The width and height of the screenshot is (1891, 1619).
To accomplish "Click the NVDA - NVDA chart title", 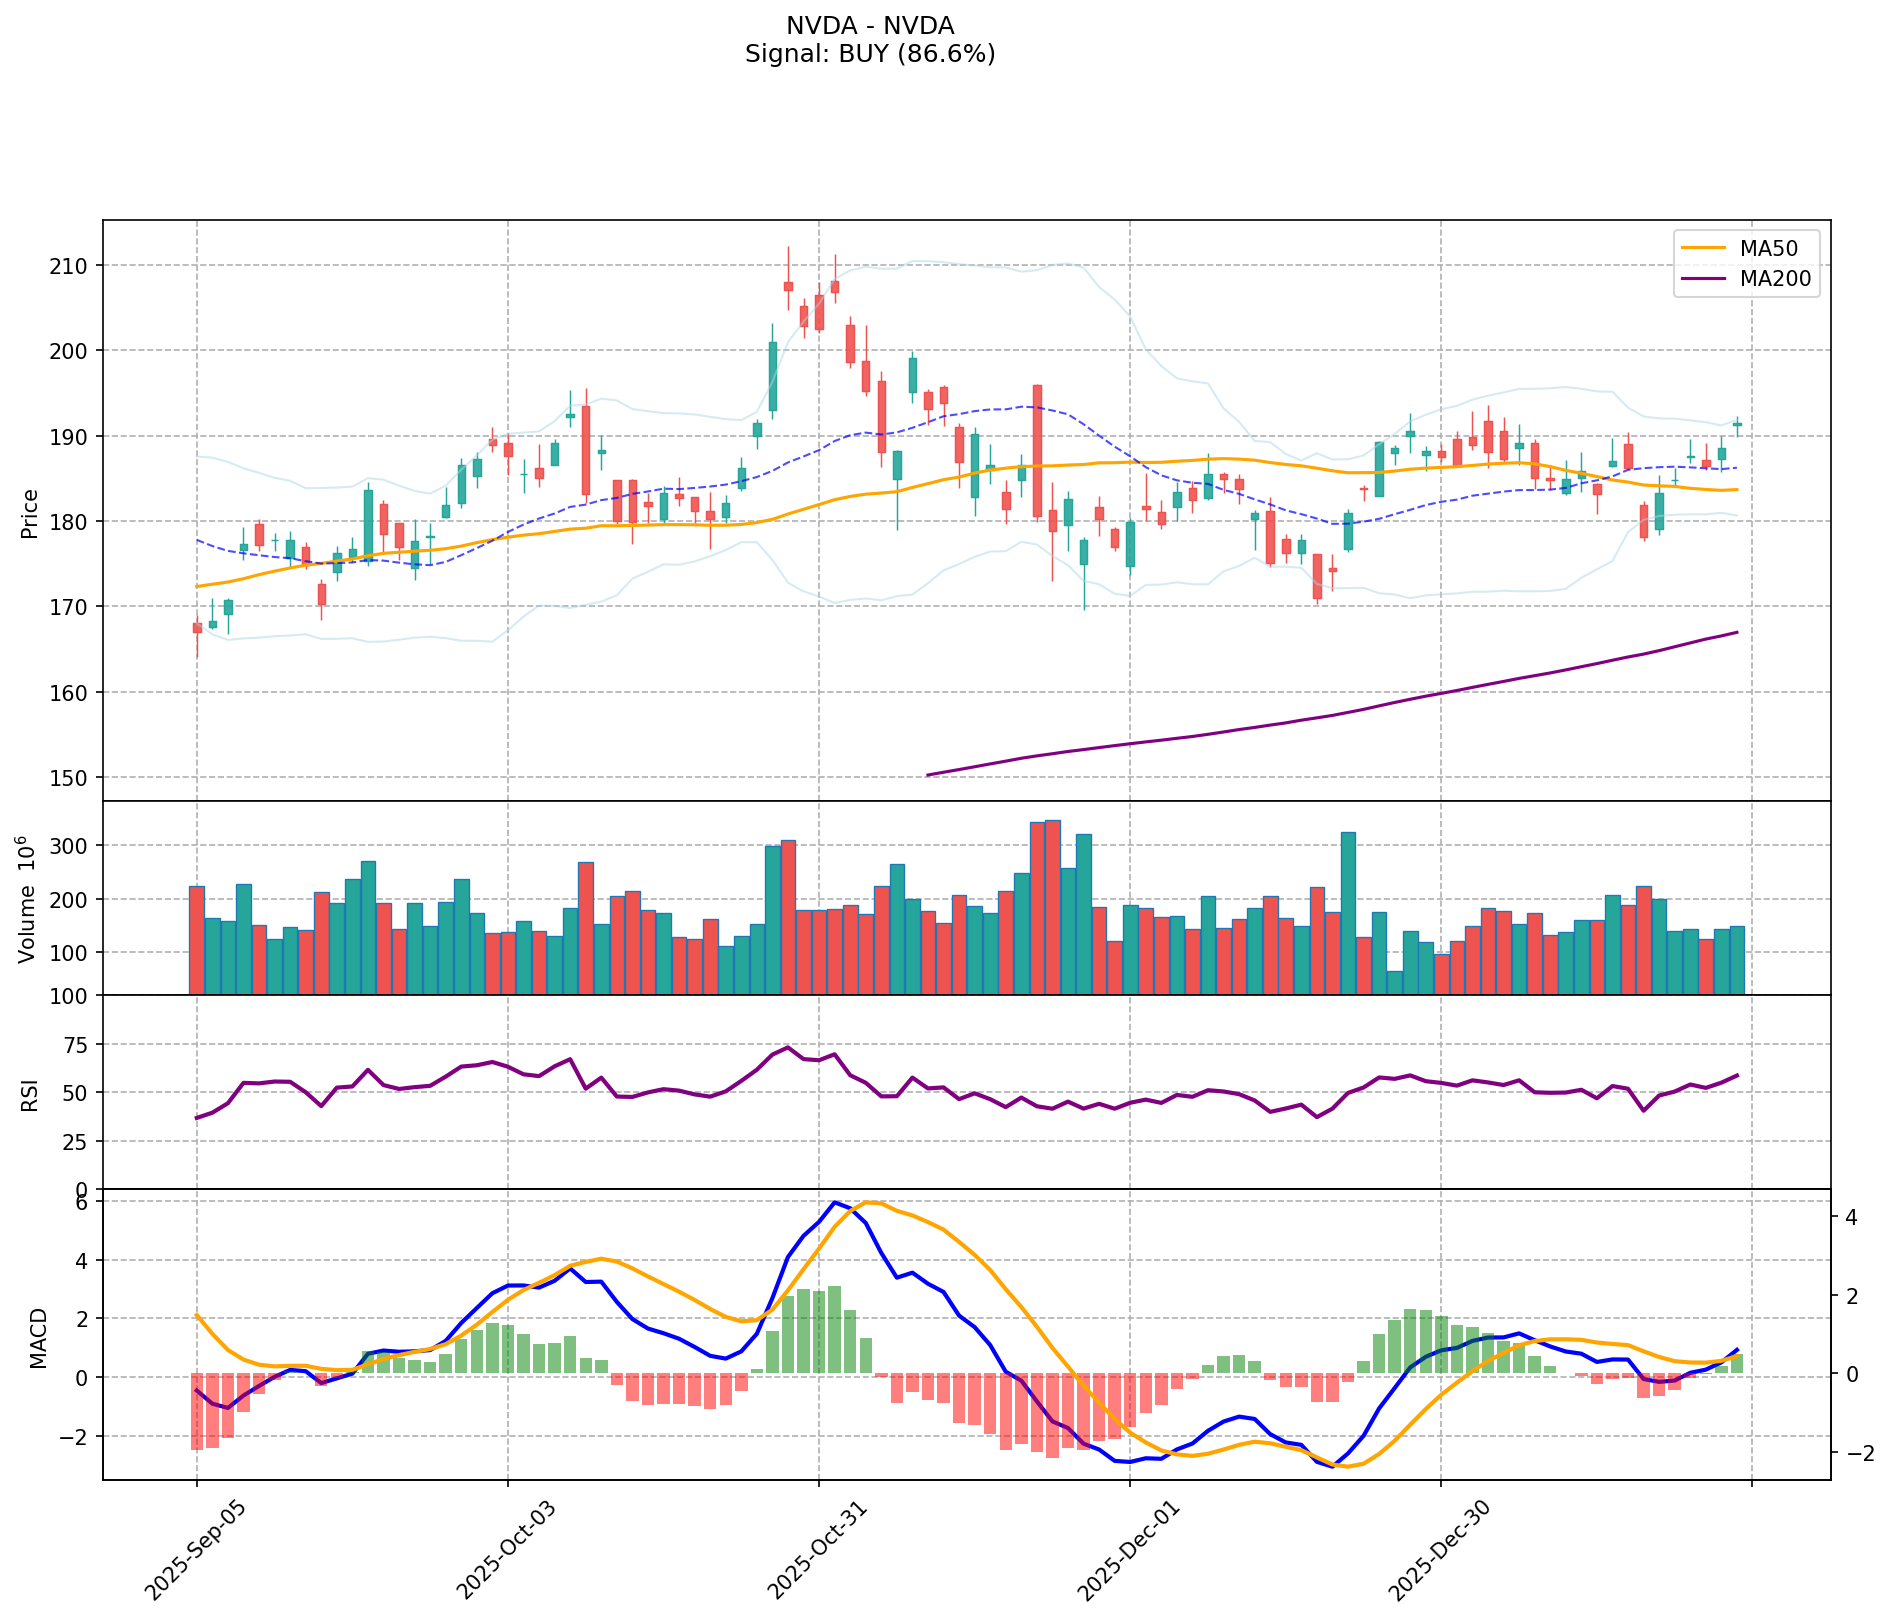I will (870, 26).
